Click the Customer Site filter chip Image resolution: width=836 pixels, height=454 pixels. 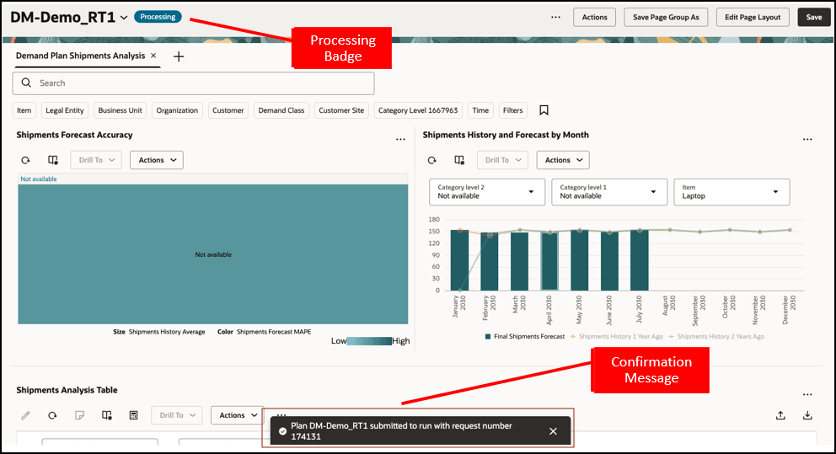(x=341, y=110)
